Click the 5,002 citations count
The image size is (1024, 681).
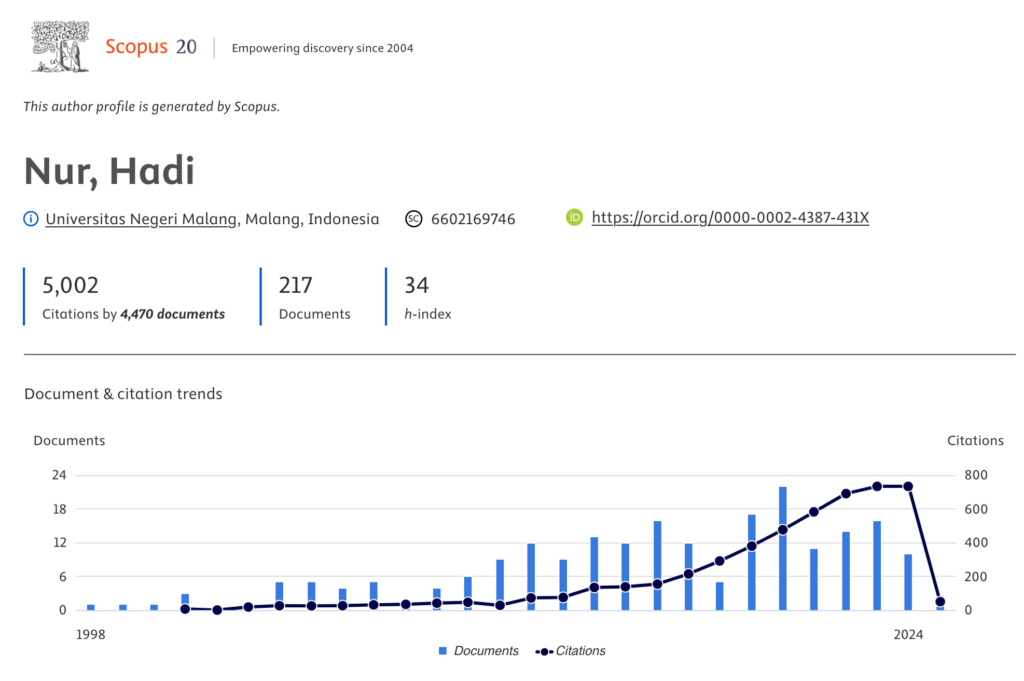70,286
